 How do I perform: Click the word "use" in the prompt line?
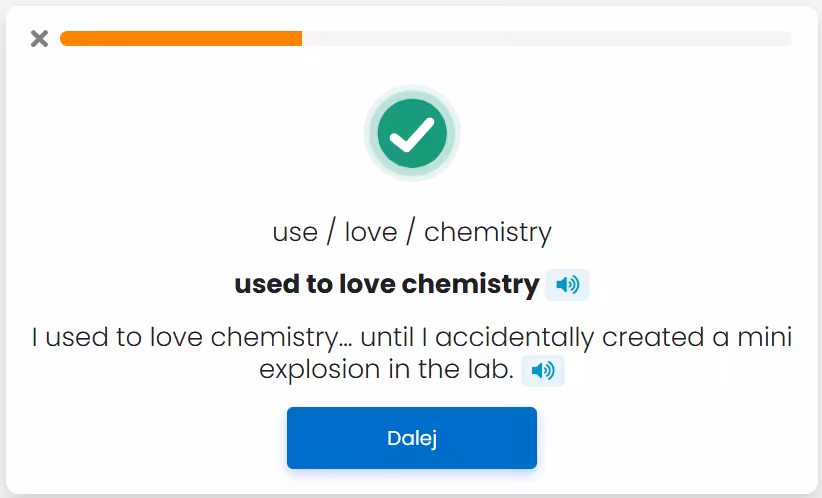295,233
